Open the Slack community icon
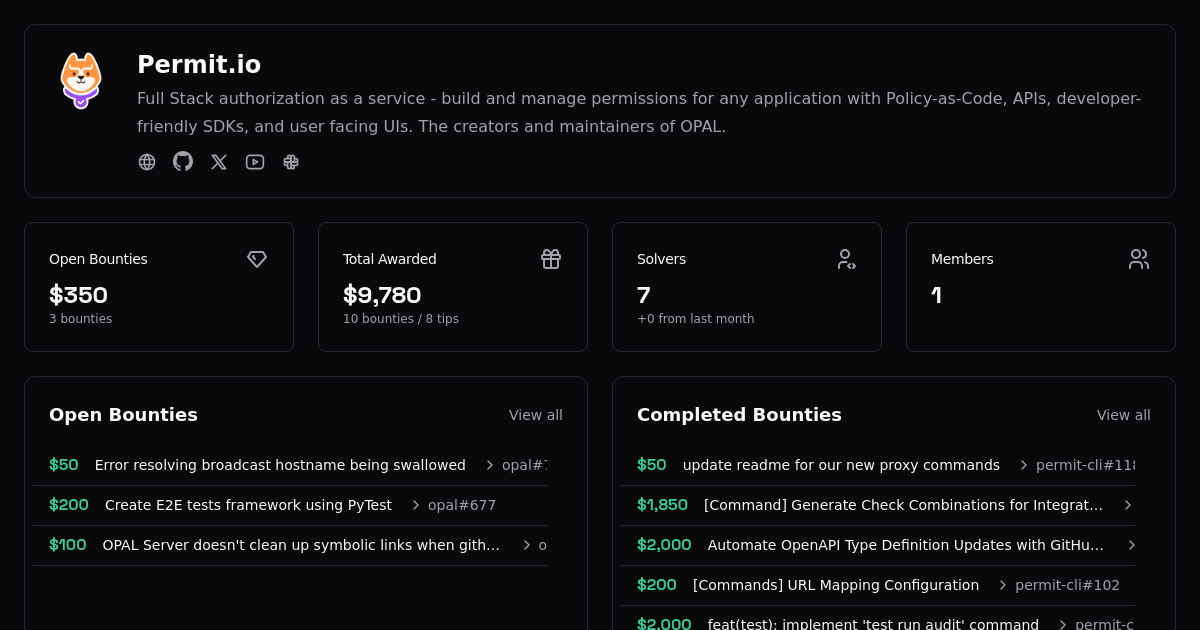The height and width of the screenshot is (630, 1200). (291, 161)
